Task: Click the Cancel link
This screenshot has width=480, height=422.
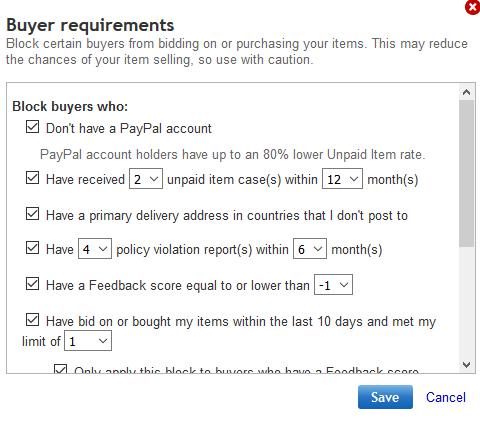Action: [446, 397]
